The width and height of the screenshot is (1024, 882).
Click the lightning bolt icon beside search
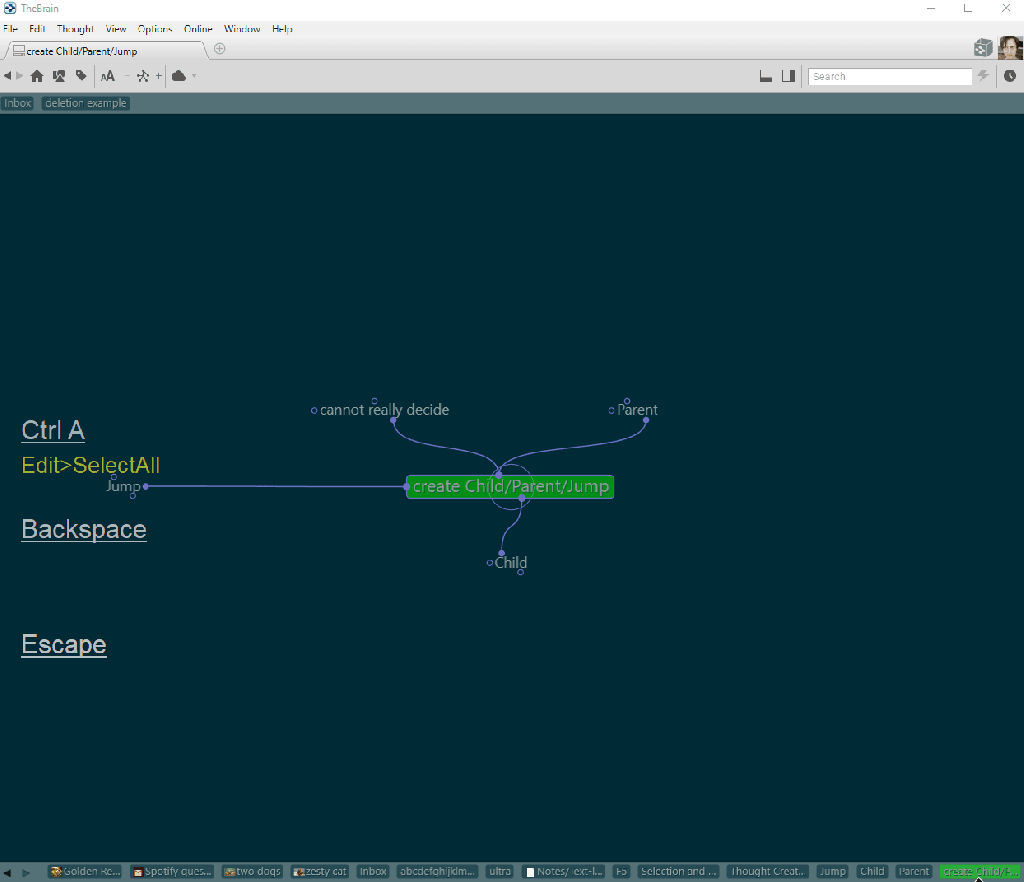coord(984,76)
